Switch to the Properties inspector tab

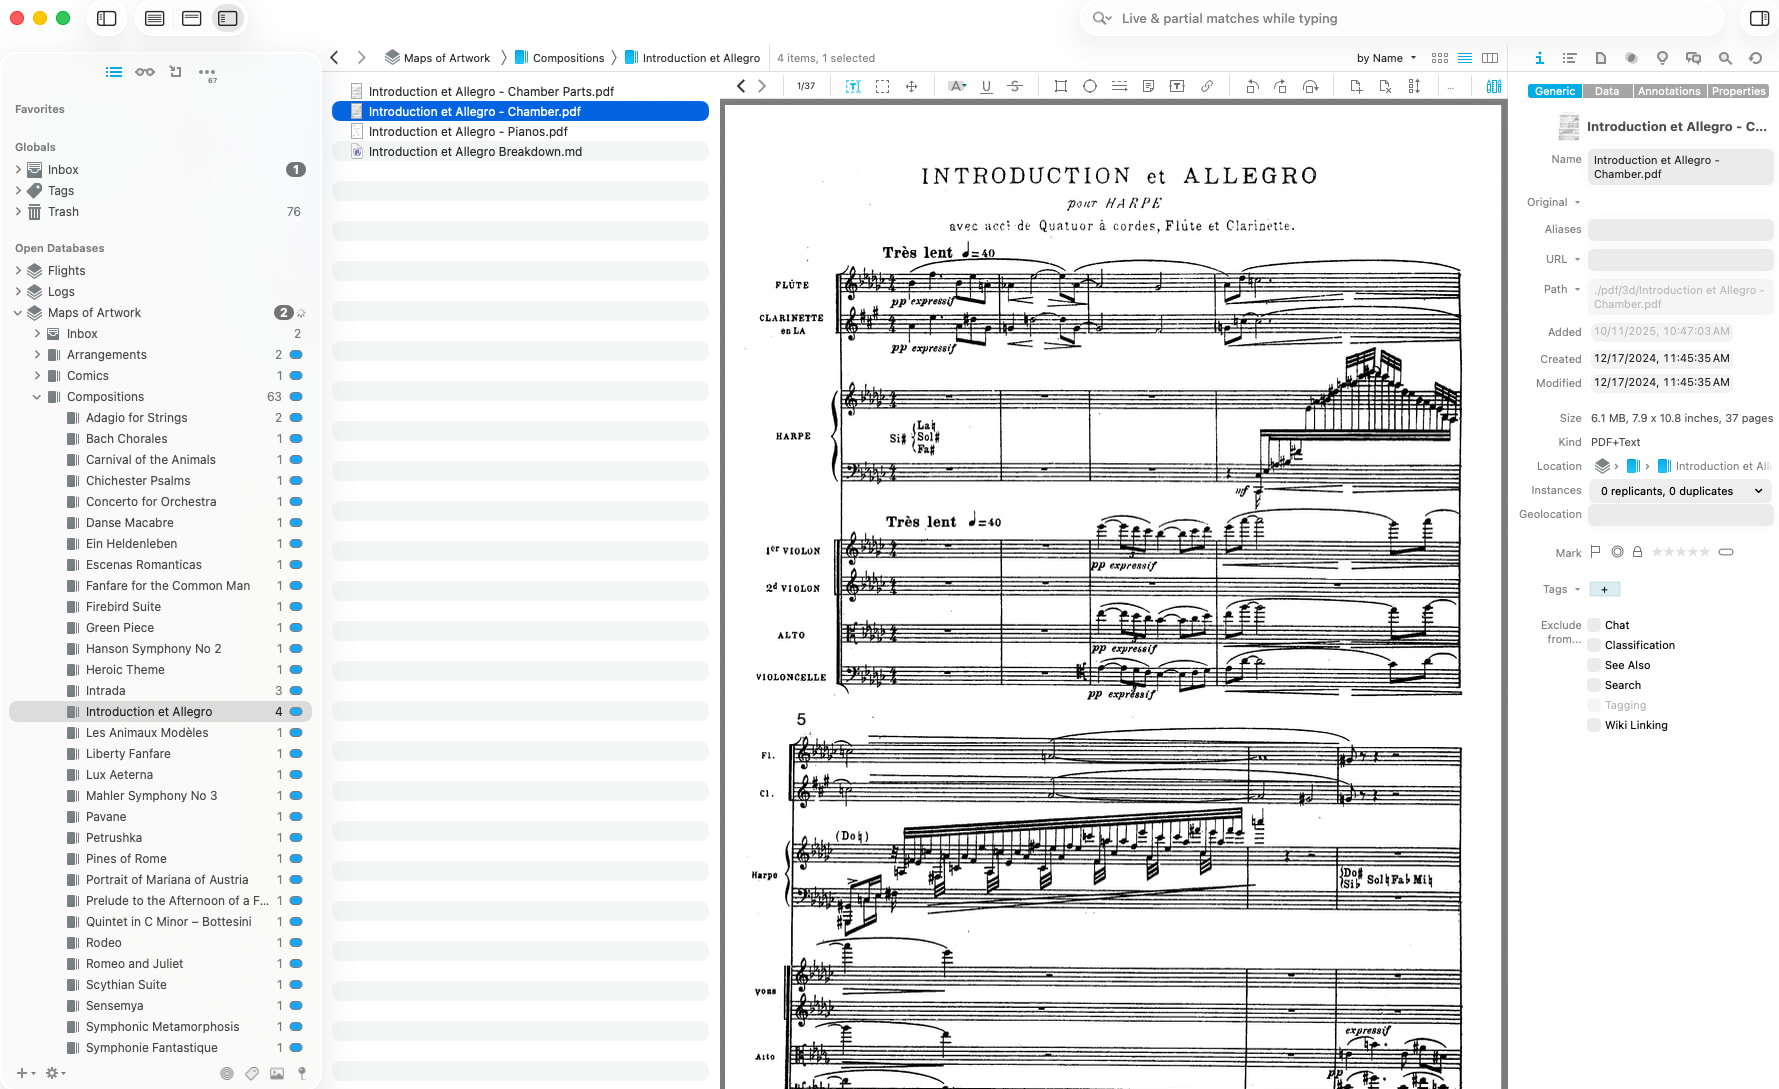[1738, 91]
